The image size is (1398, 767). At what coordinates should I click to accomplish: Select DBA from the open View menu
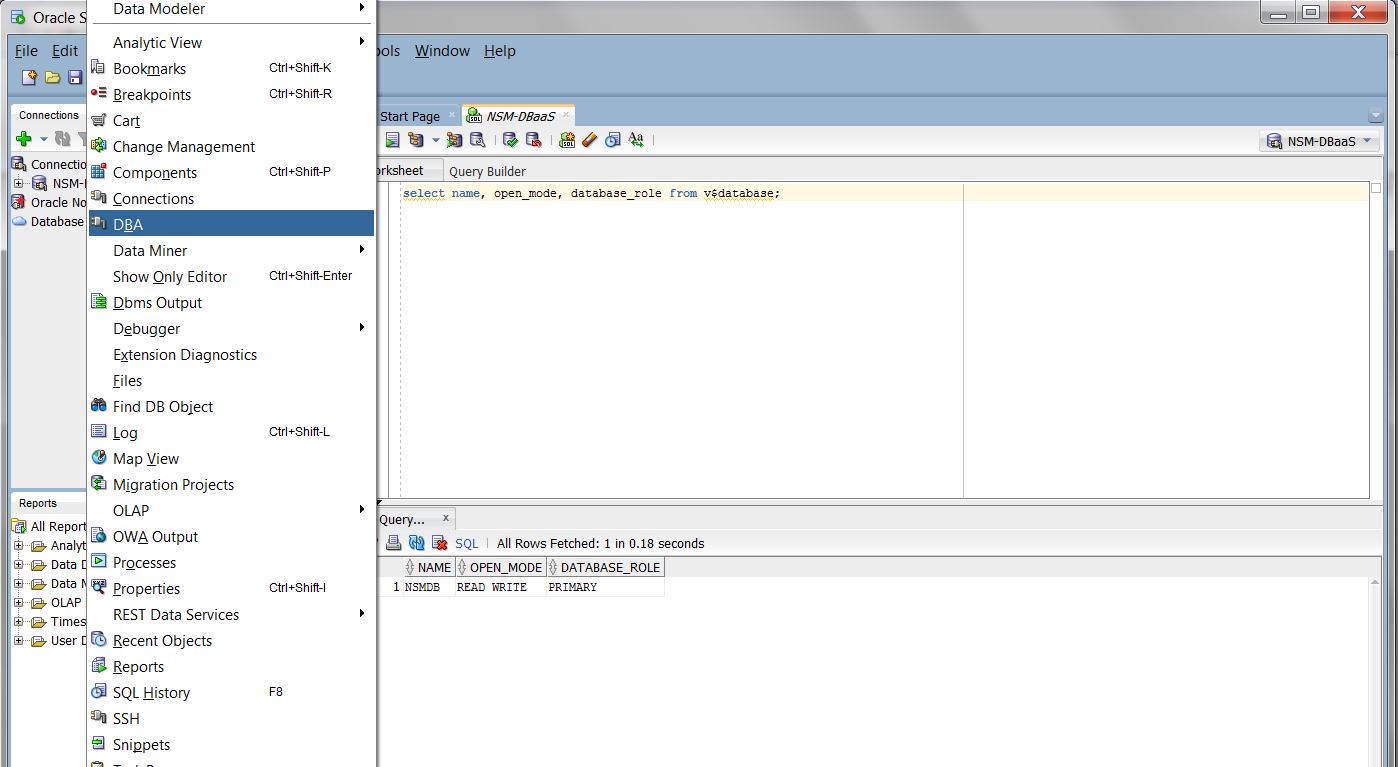[x=130, y=224]
